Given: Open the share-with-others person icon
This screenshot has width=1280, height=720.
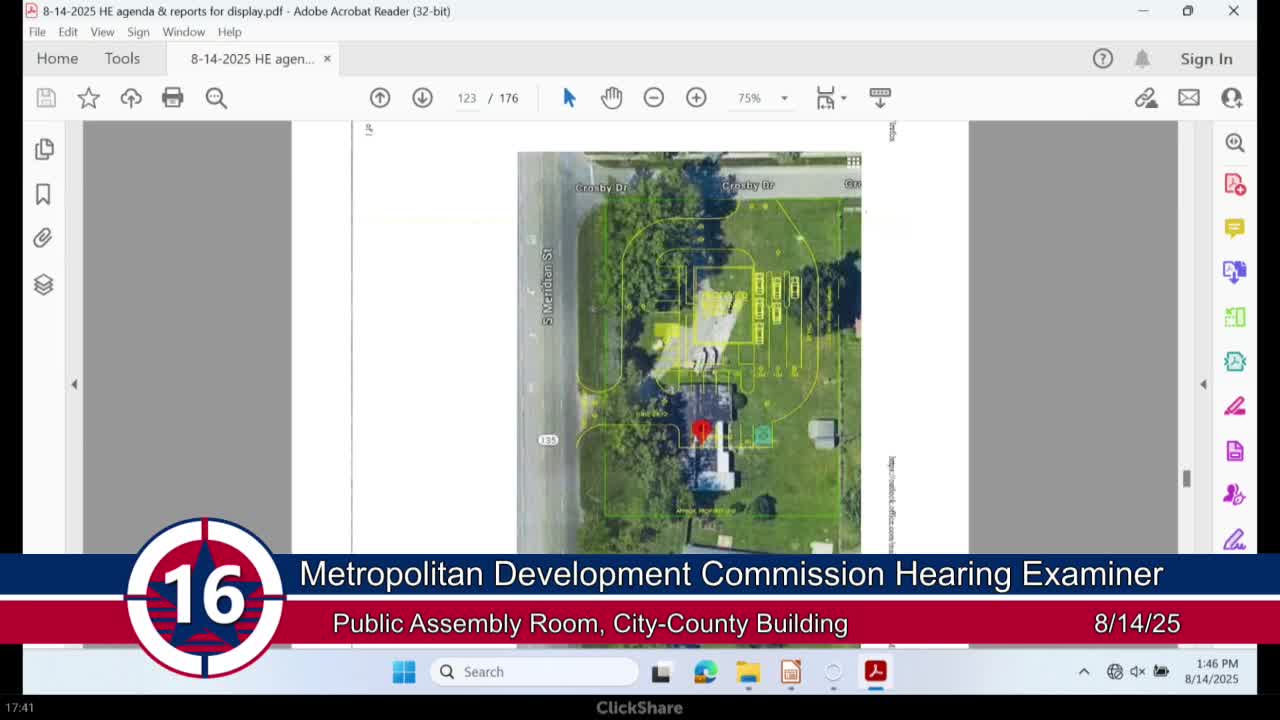Looking at the screenshot, I should 1232,98.
